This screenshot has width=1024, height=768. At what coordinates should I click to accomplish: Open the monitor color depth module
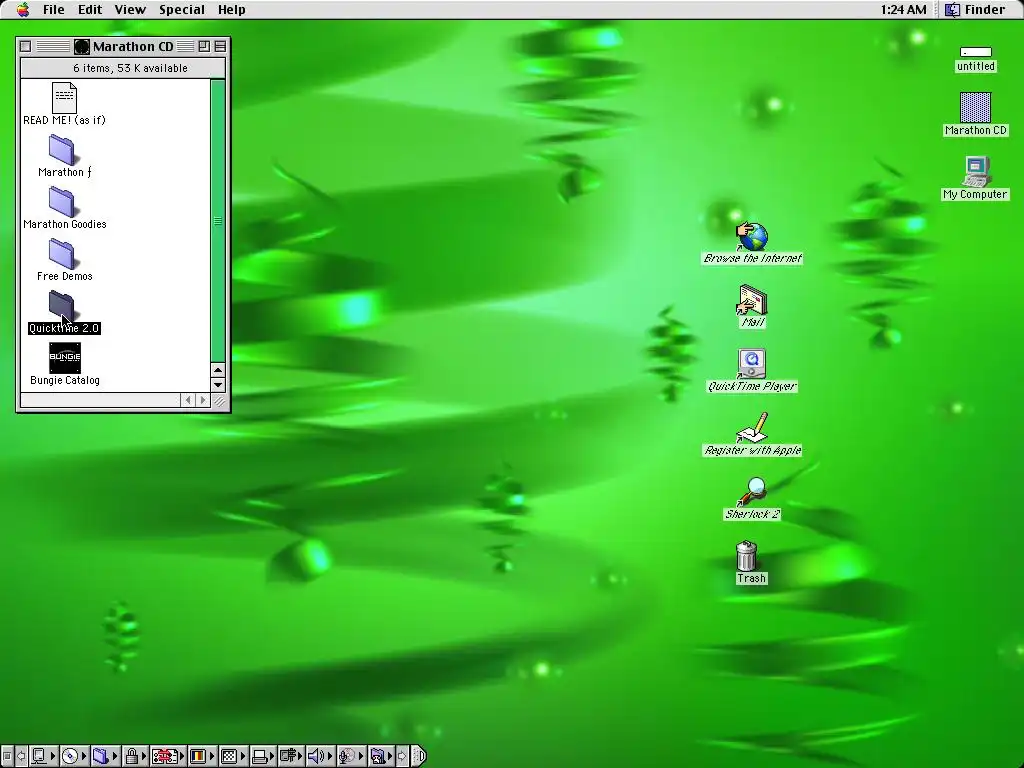point(202,756)
